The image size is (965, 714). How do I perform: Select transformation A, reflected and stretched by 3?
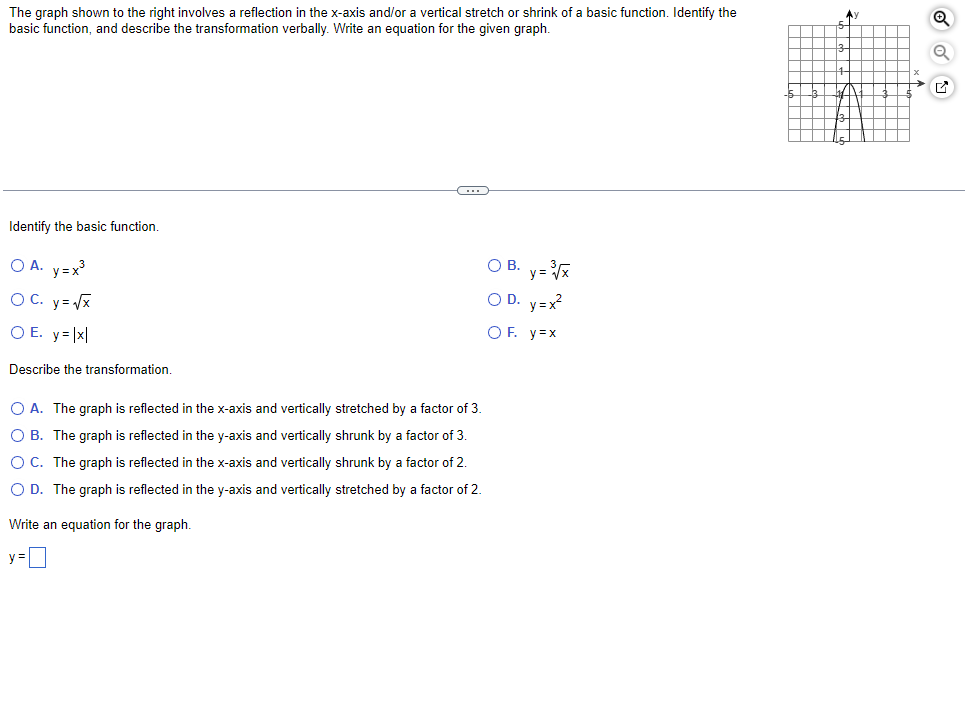(x=17, y=408)
